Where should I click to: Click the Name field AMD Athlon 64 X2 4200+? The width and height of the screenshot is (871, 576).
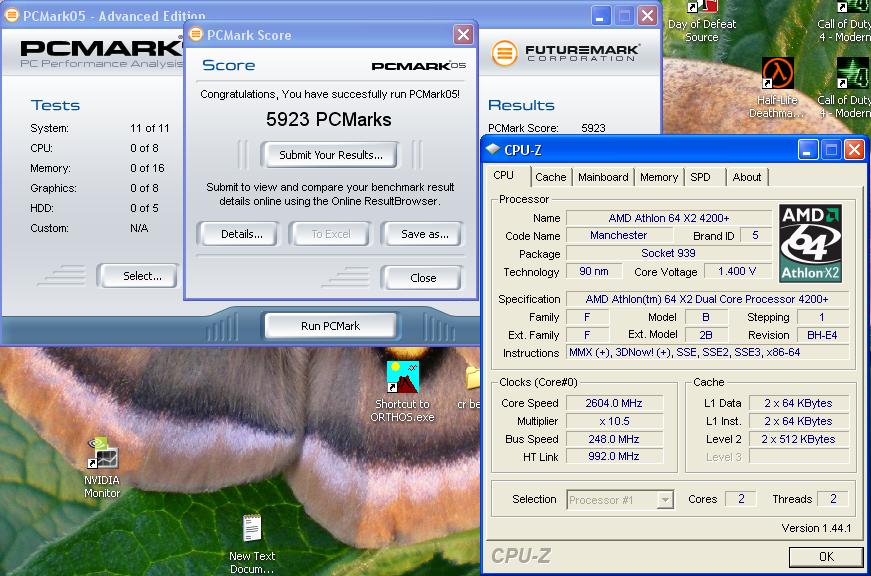pos(668,218)
